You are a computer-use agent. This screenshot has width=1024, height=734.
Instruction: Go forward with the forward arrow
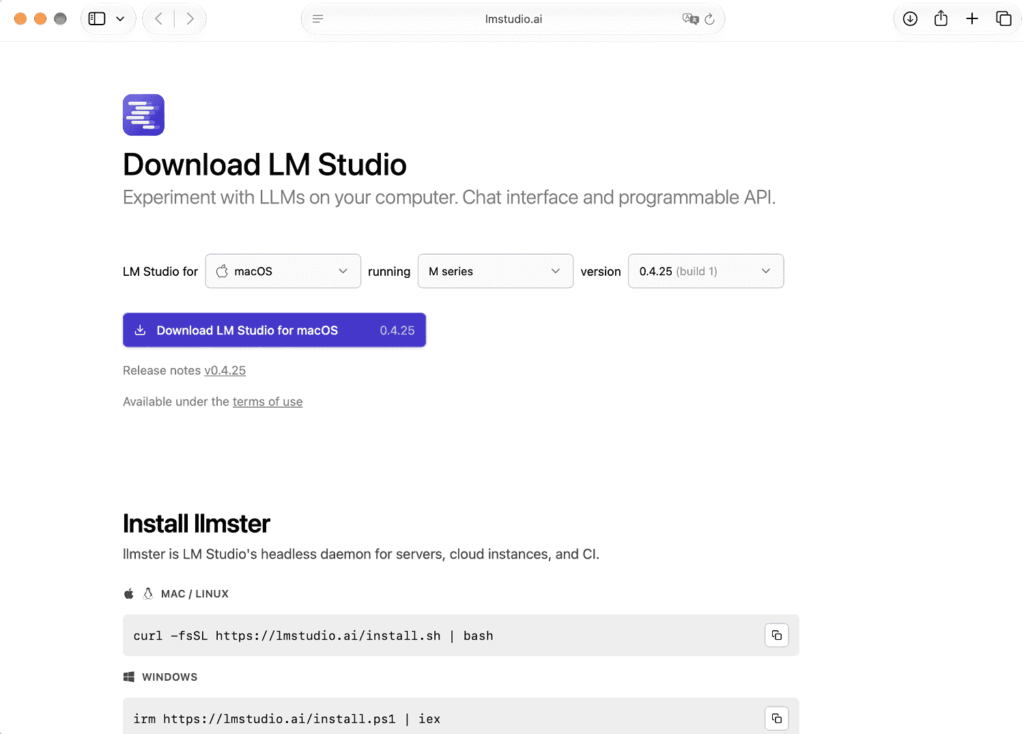tap(190, 18)
